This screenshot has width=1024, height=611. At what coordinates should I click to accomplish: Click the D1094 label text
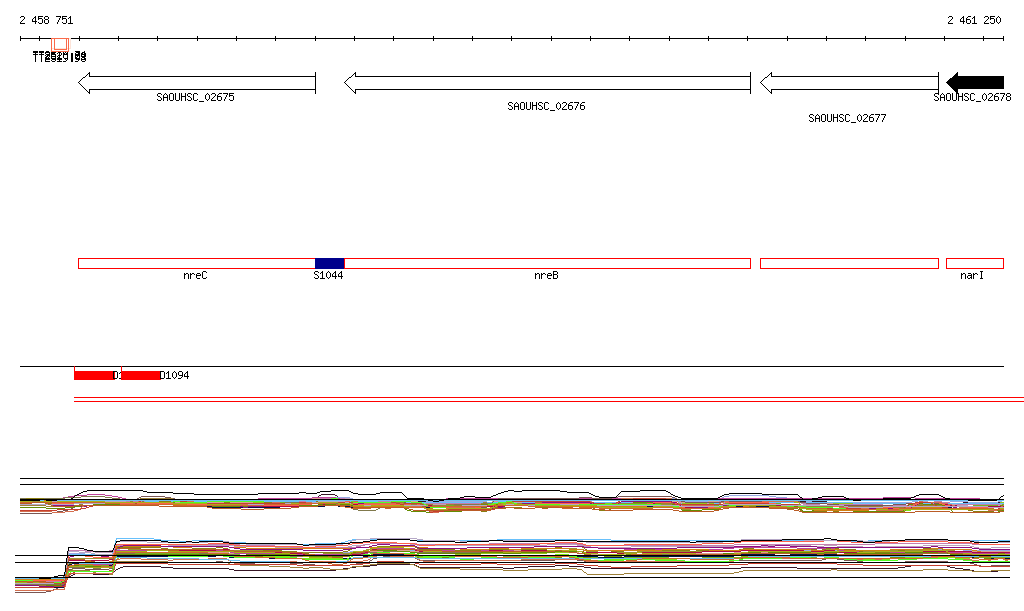(x=175, y=375)
